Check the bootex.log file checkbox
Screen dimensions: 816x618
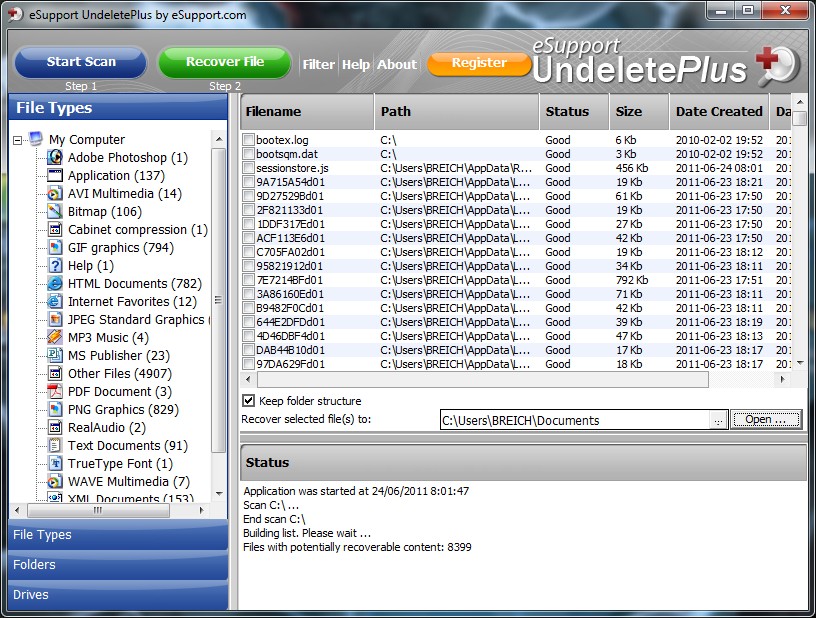[248, 139]
